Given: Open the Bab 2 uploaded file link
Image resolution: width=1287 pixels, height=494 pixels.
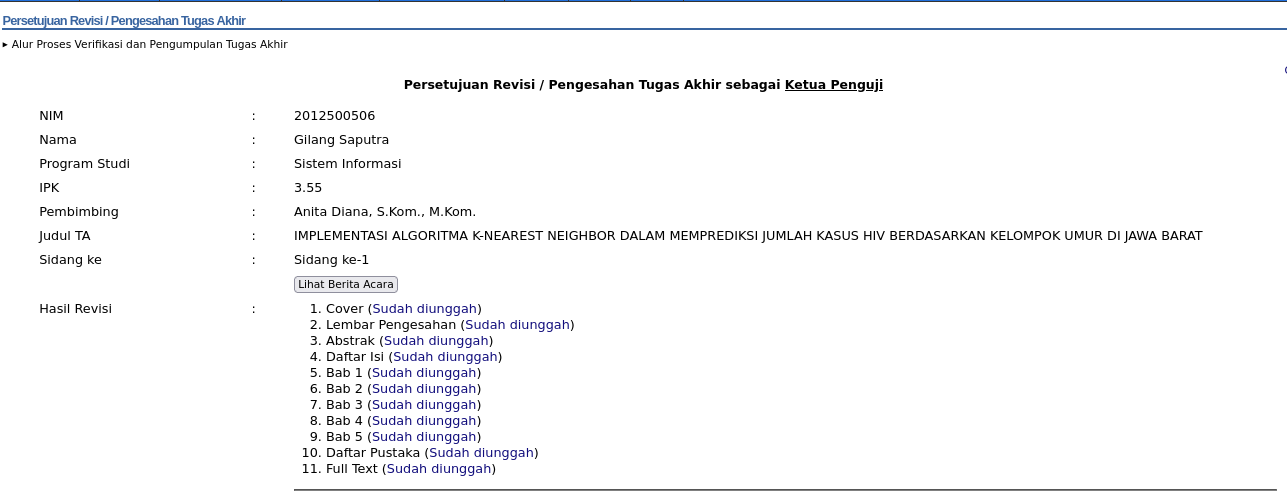Looking at the screenshot, I should coord(424,389).
